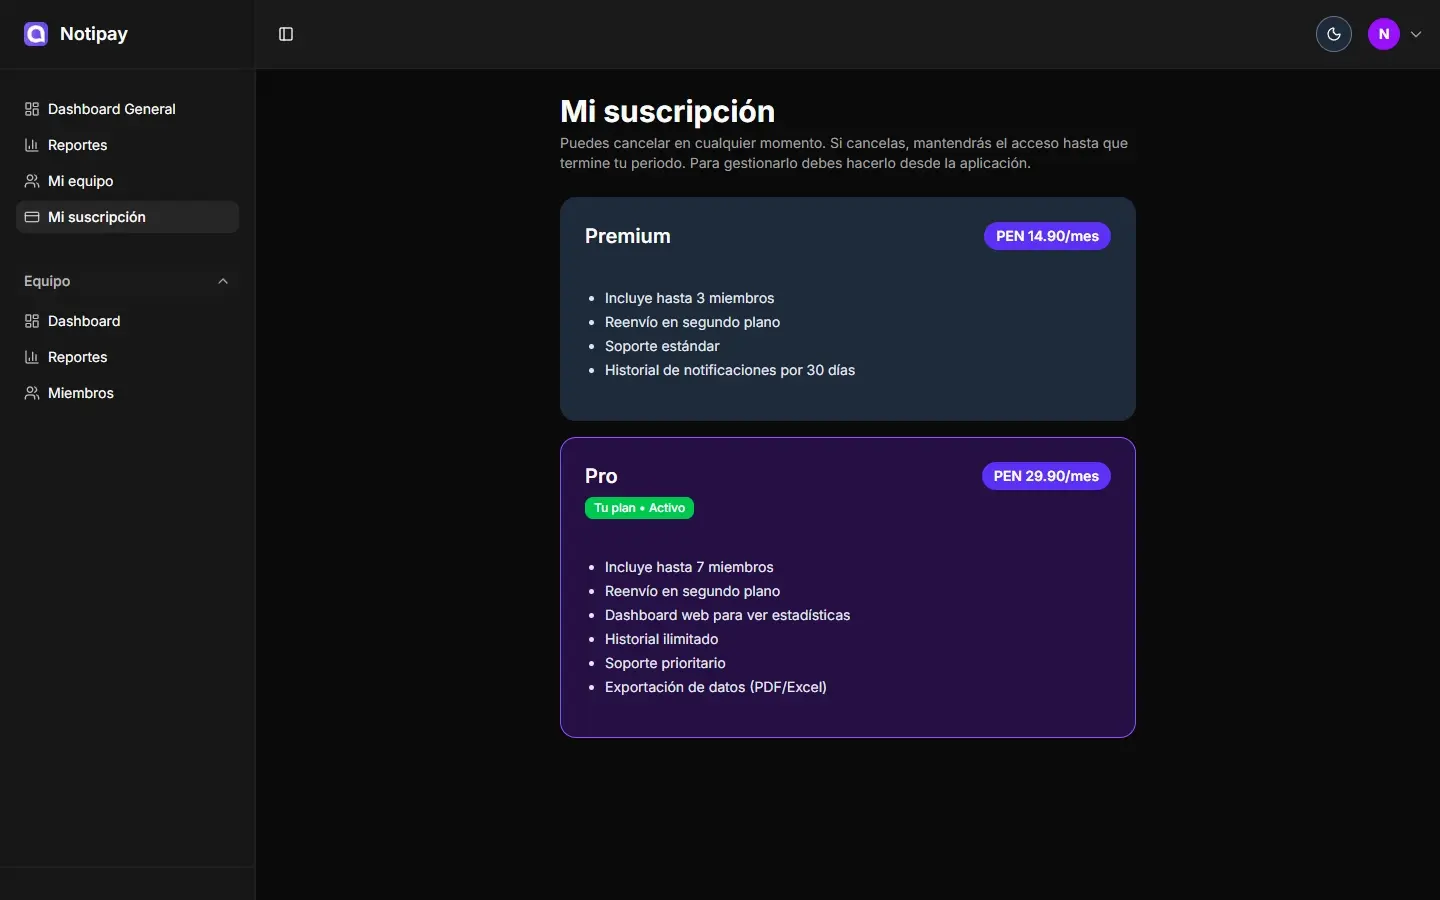The height and width of the screenshot is (900, 1440).
Task: Click the Premium plan card
Action: pos(847,309)
